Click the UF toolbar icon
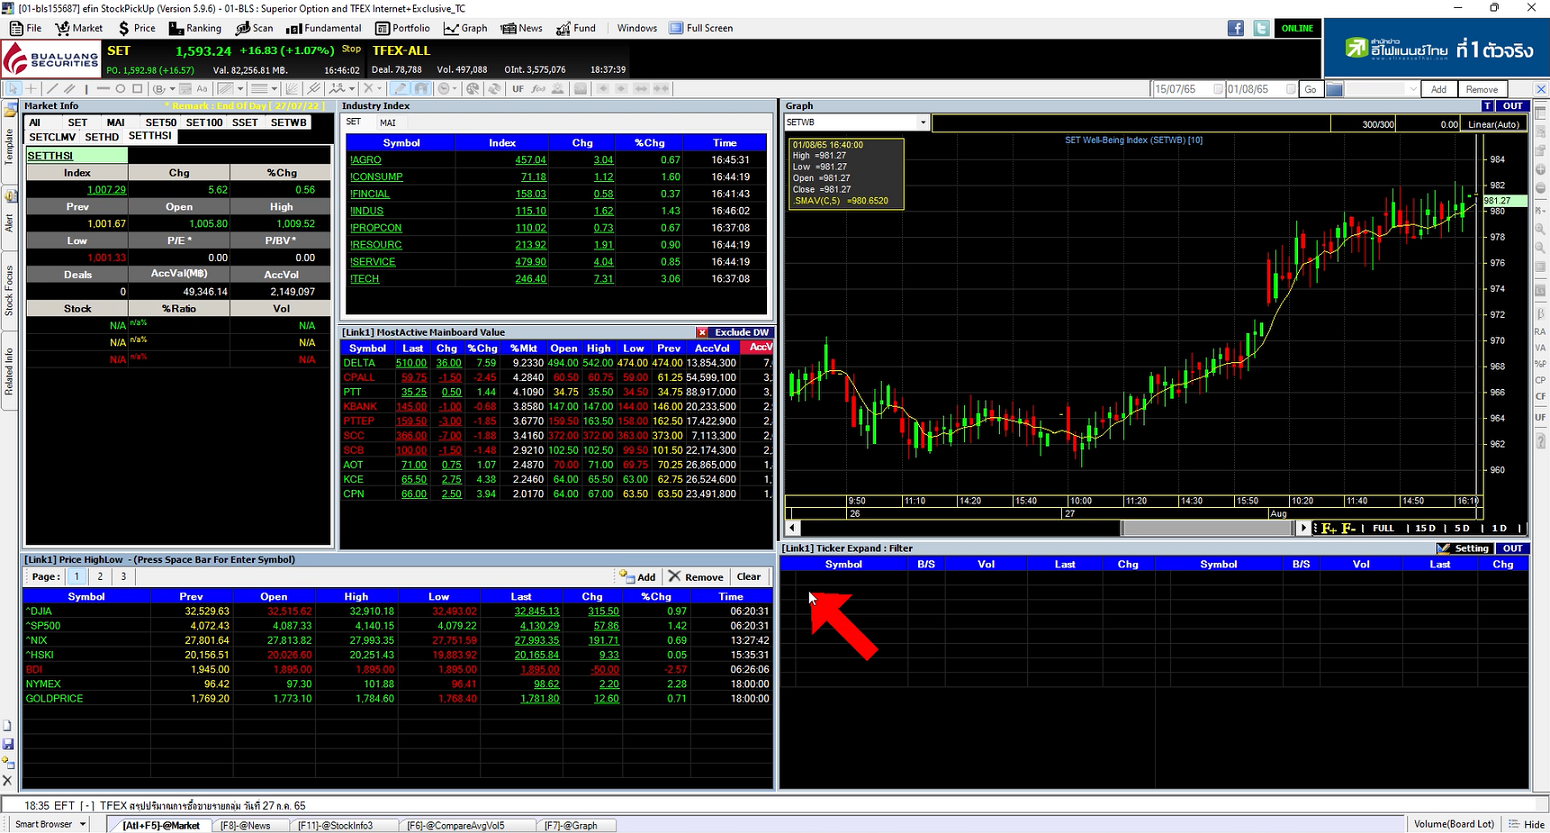 pos(517,89)
